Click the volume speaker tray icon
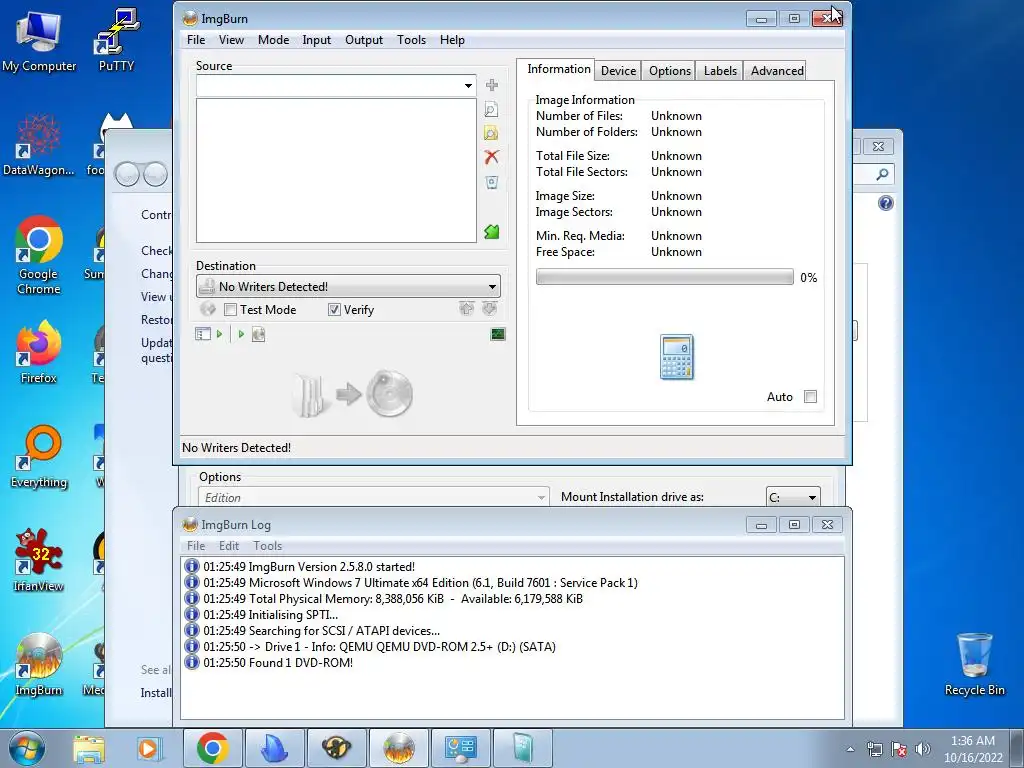Screen dimensions: 1024x768 coord(923,748)
